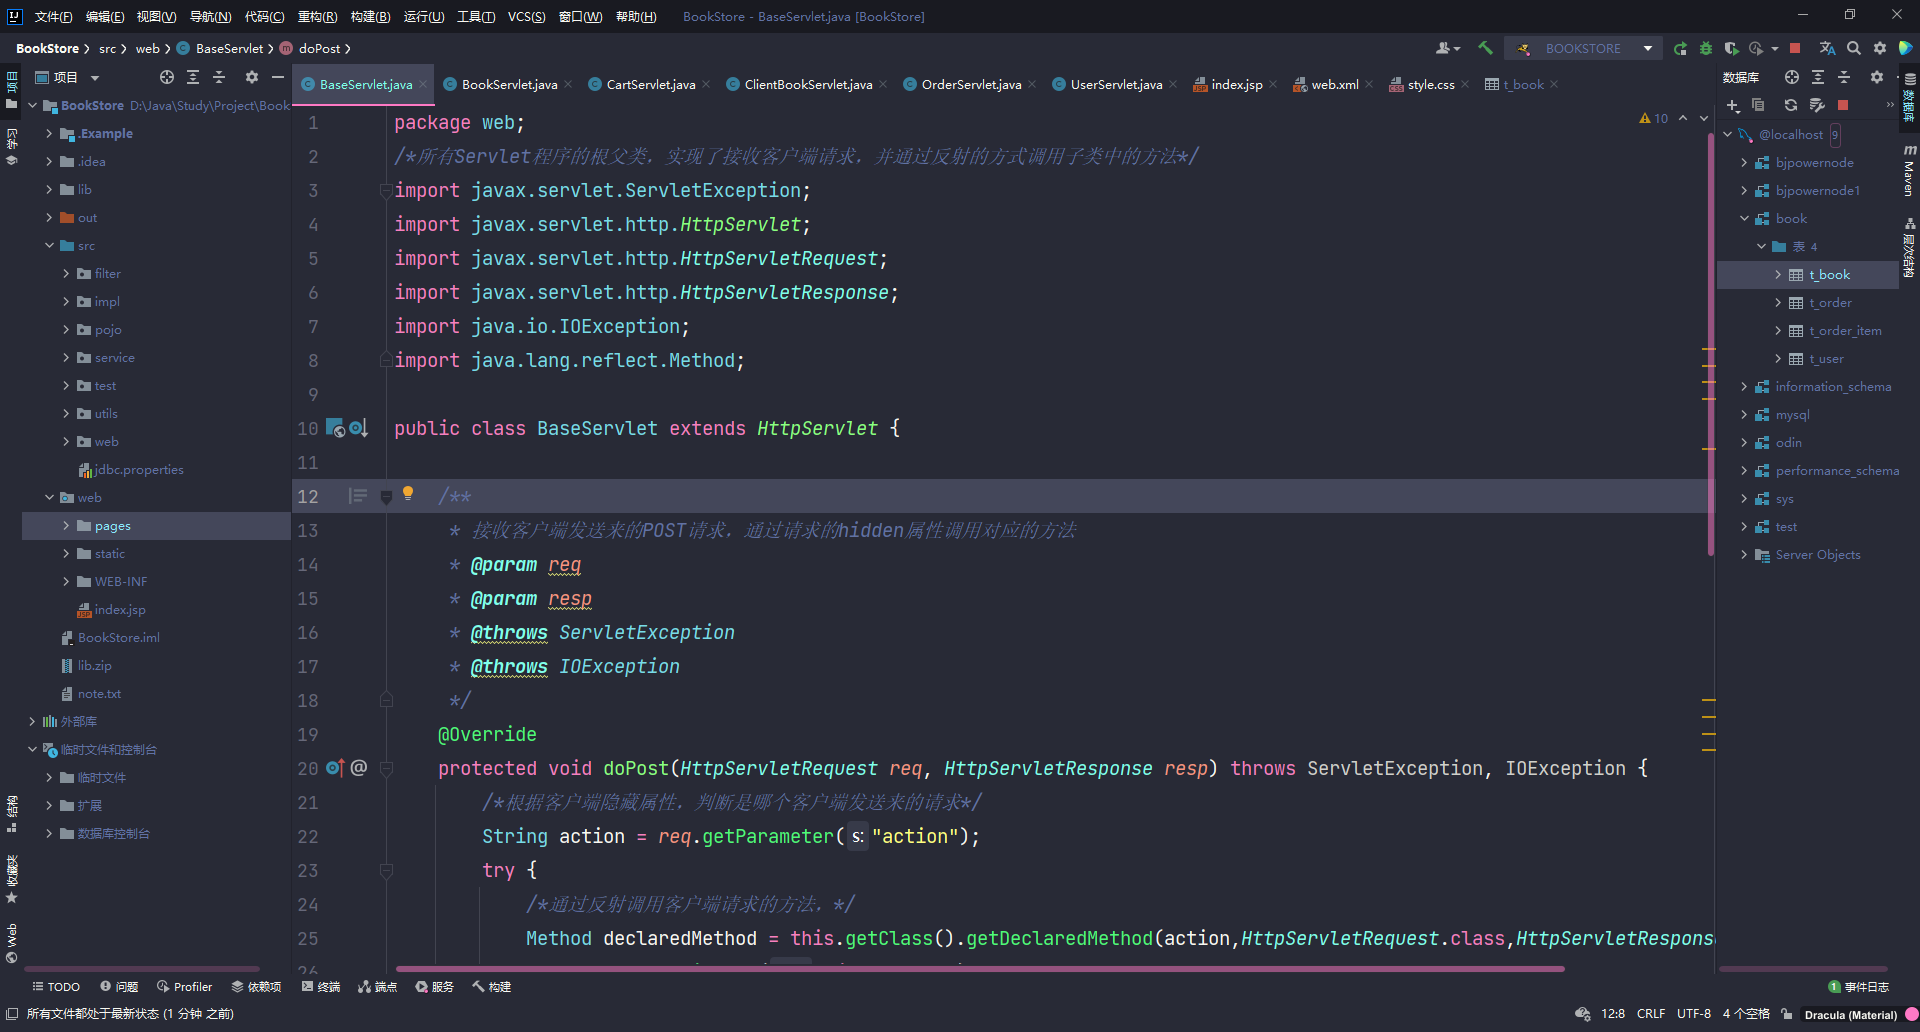Fold the Javadoc comment at line 12
Screen dimensions: 1920x1032
[x=386, y=497]
